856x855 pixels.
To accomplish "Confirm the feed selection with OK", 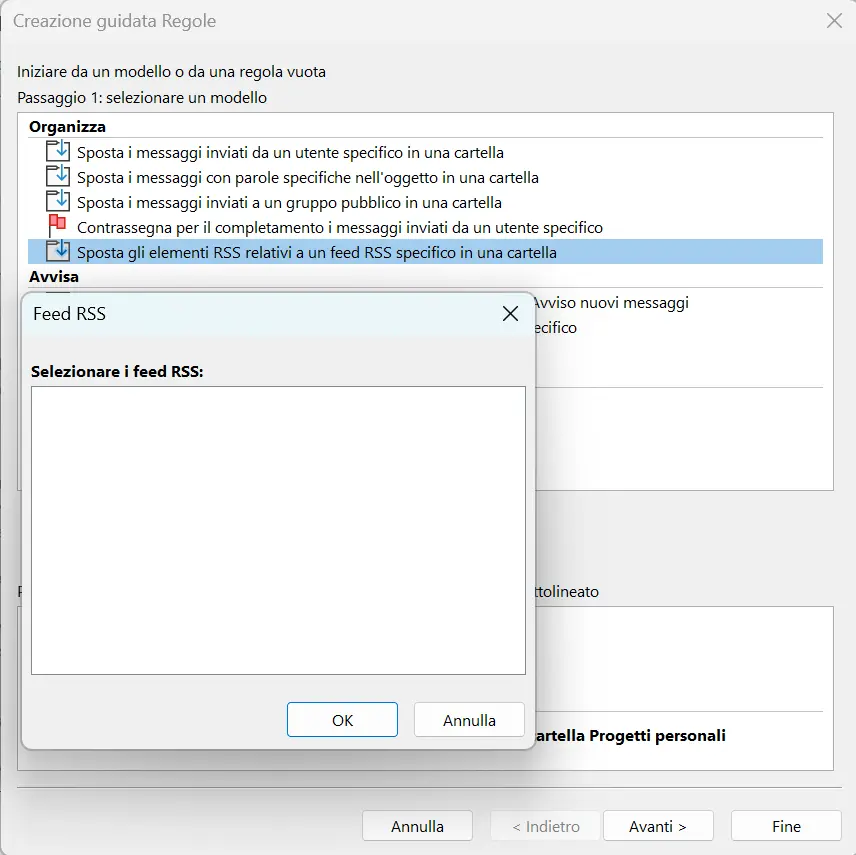I will point(342,719).
